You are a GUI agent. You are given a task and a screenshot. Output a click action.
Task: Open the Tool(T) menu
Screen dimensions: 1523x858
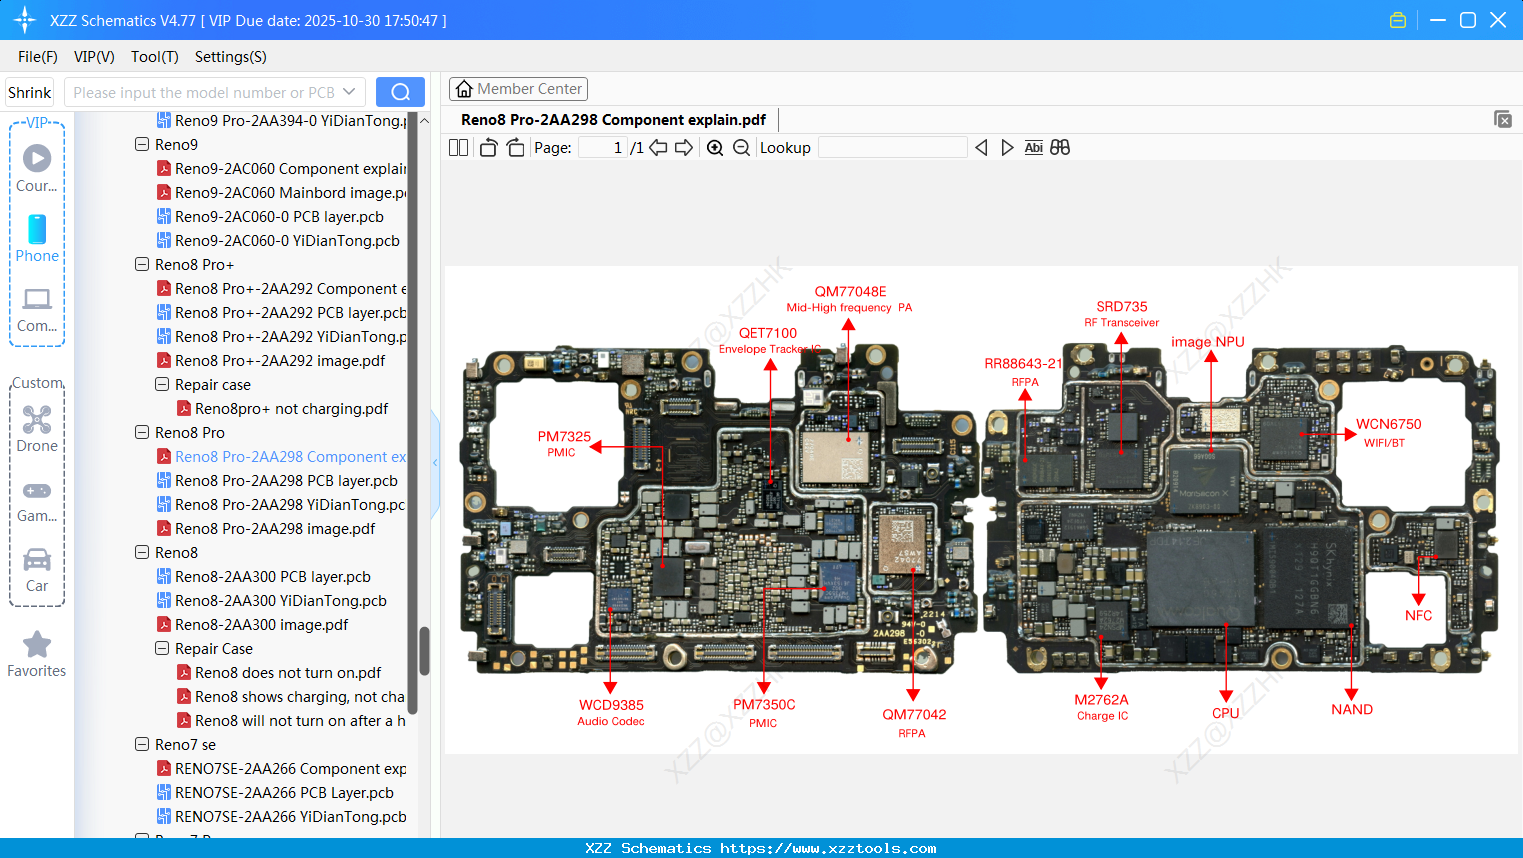point(154,57)
